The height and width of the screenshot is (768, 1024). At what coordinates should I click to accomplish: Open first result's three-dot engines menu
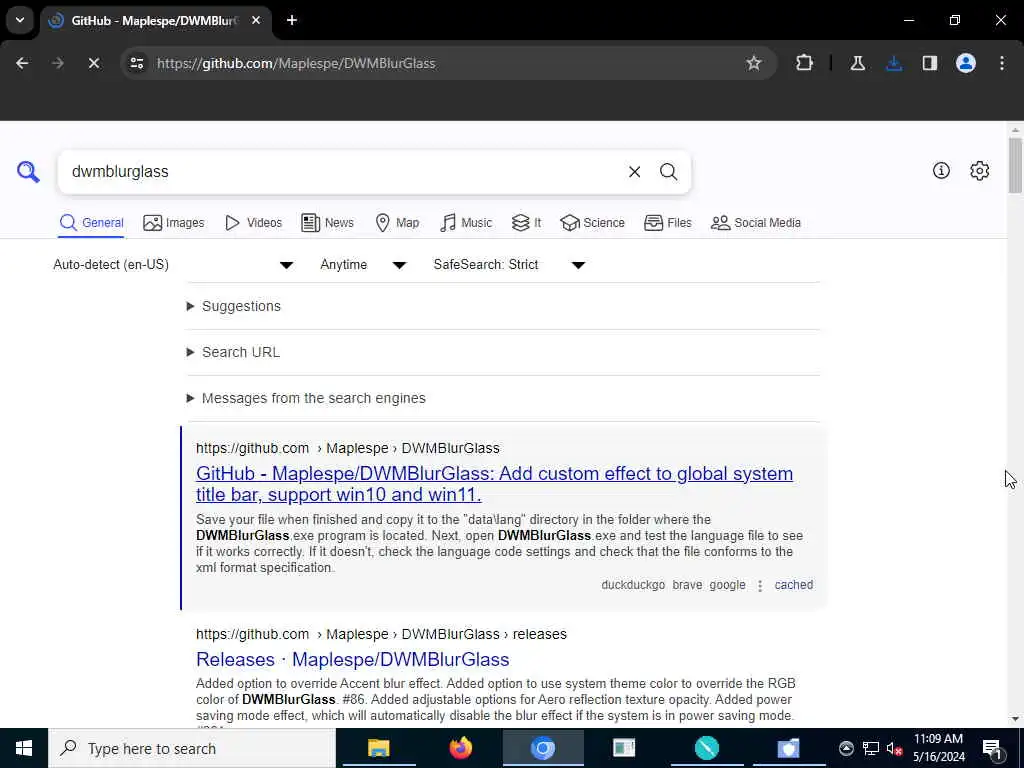point(760,585)
